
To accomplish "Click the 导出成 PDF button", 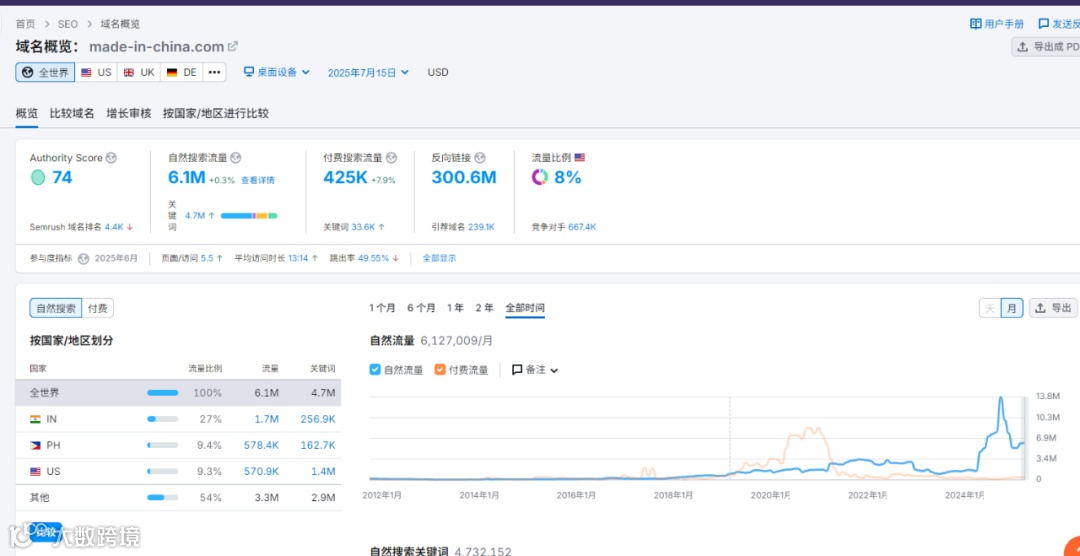I will [x=1047, y=47].
